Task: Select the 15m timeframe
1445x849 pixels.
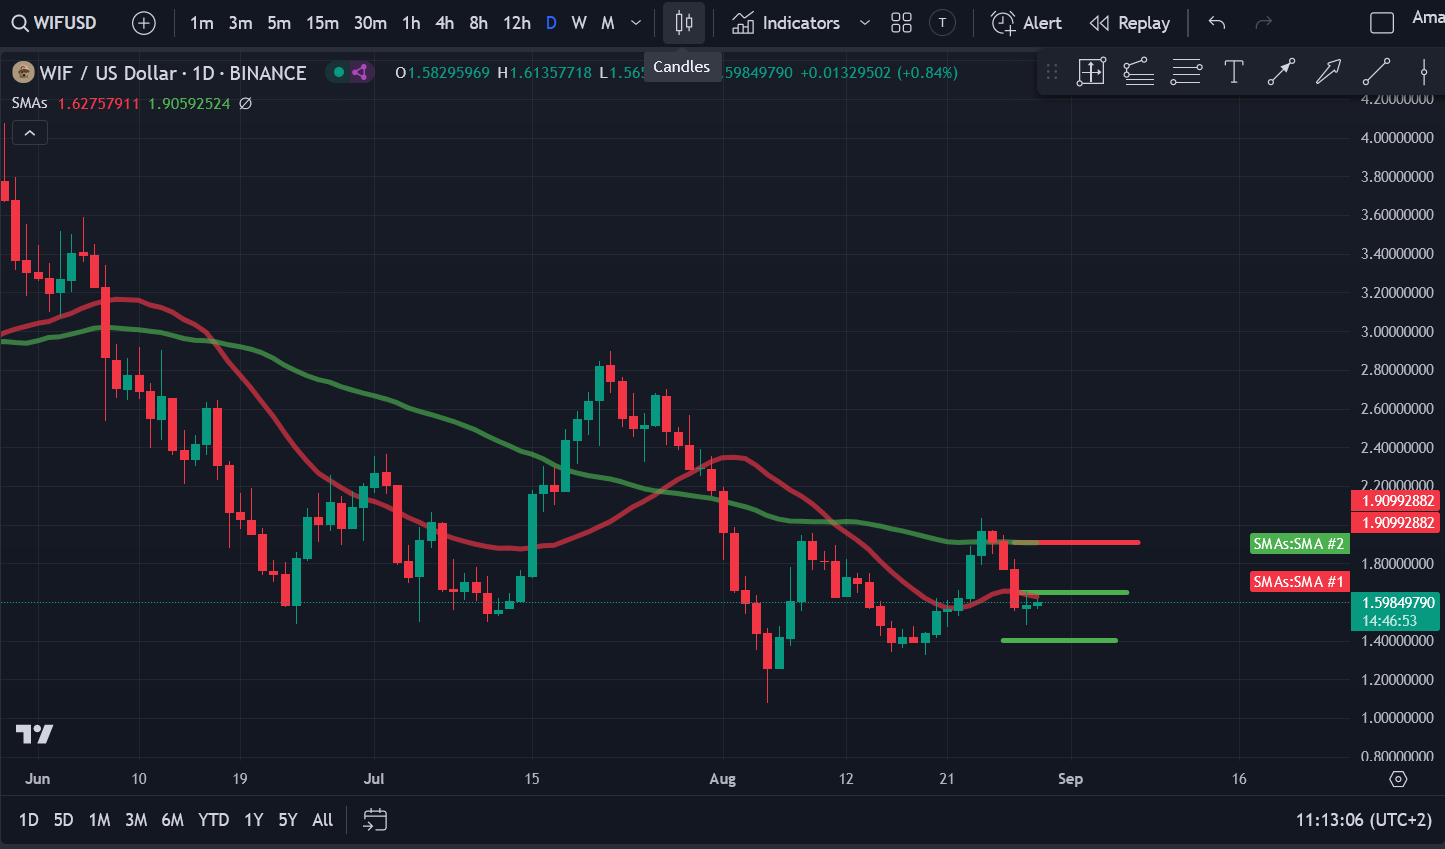Action: (322, 23)
